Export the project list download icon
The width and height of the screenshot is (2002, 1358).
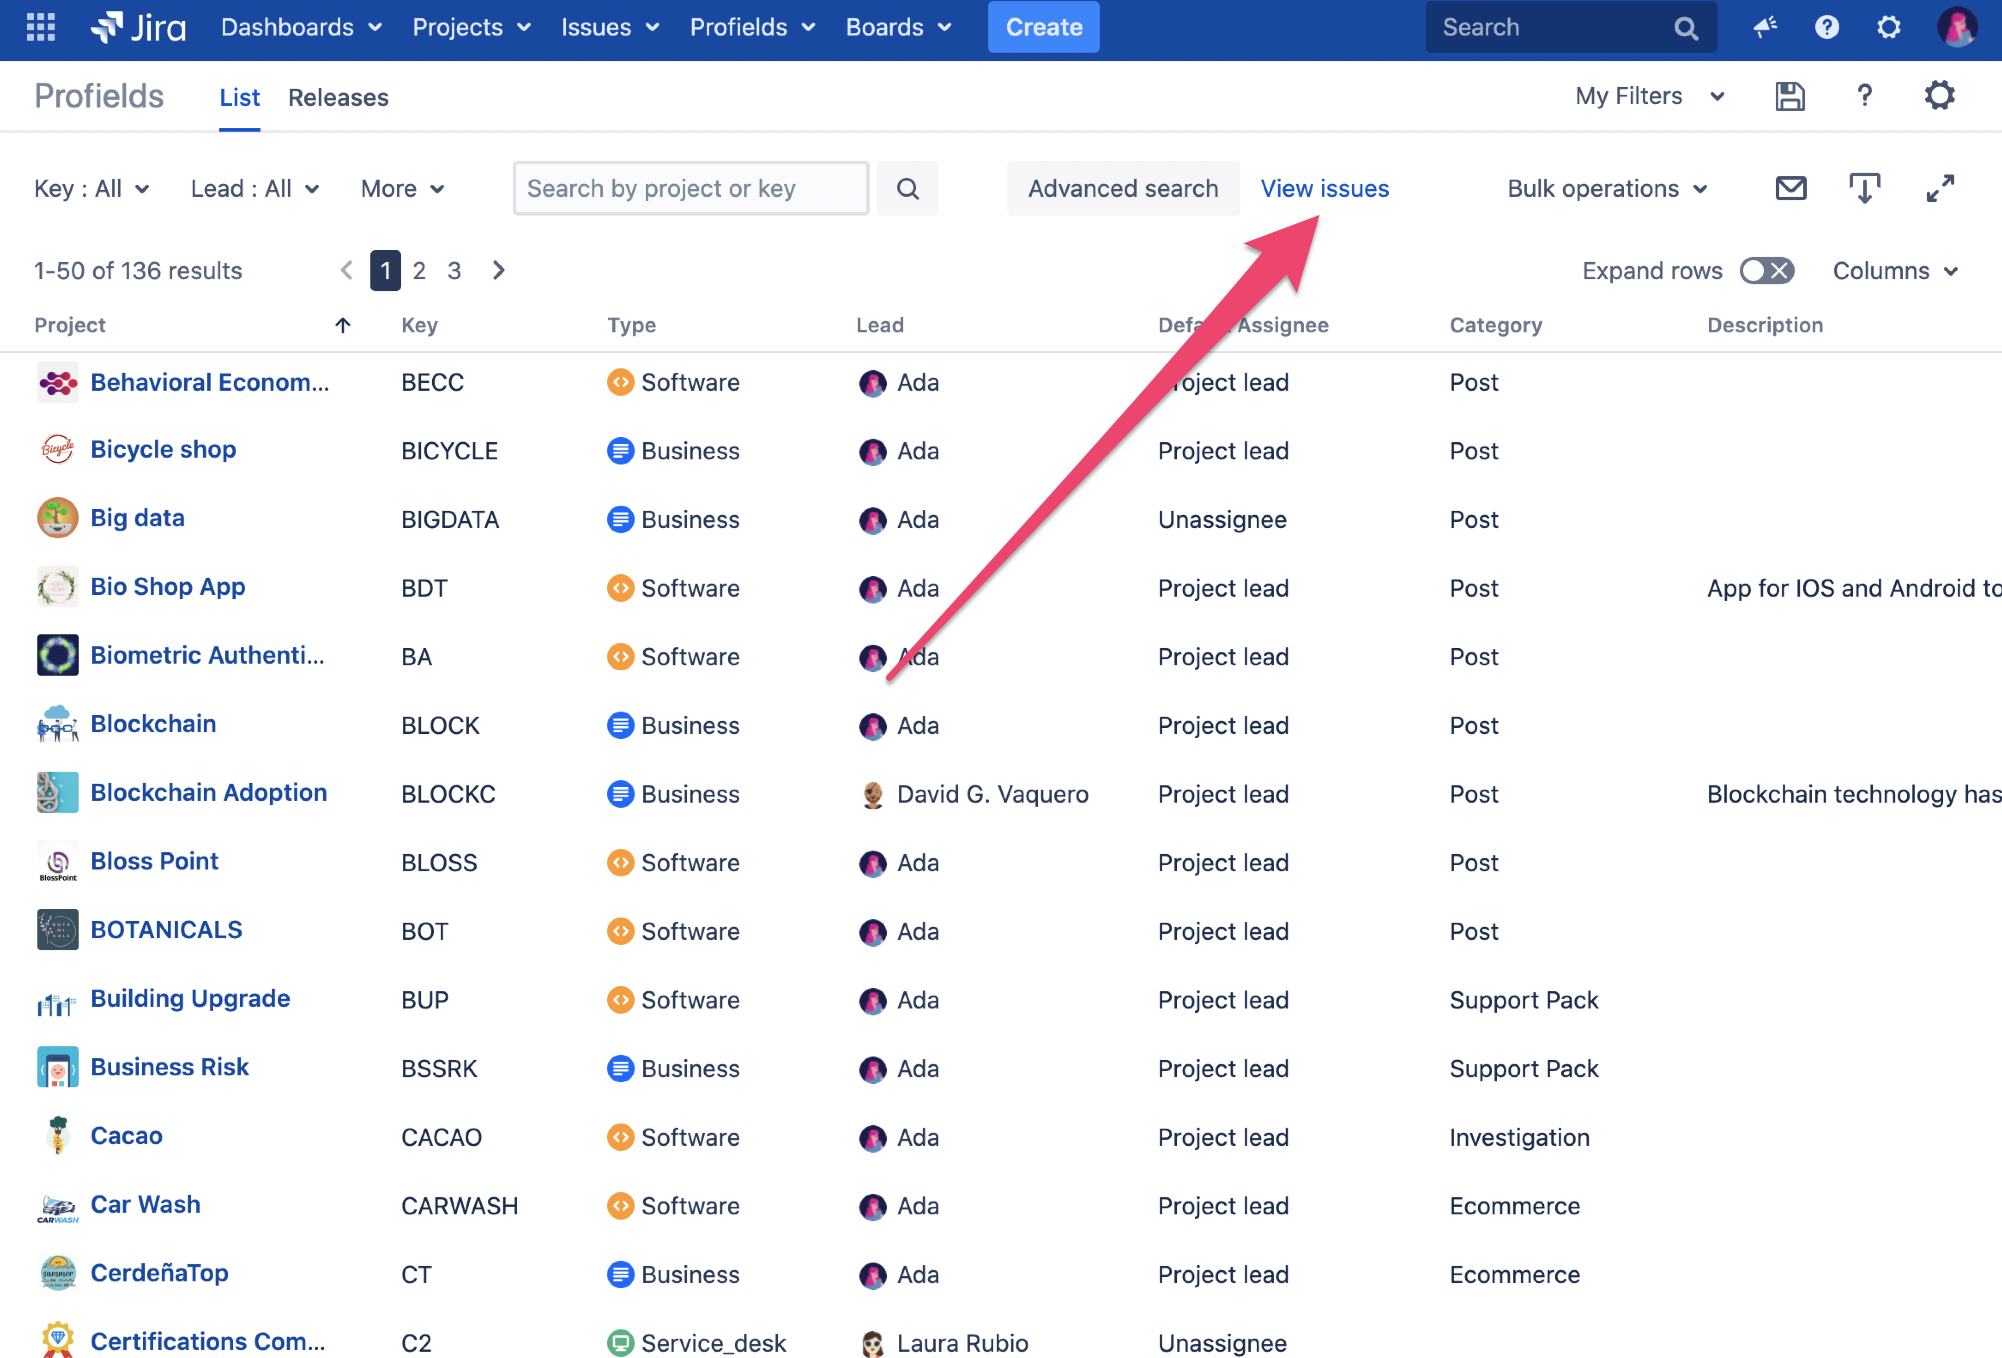tap(1864, 188)
